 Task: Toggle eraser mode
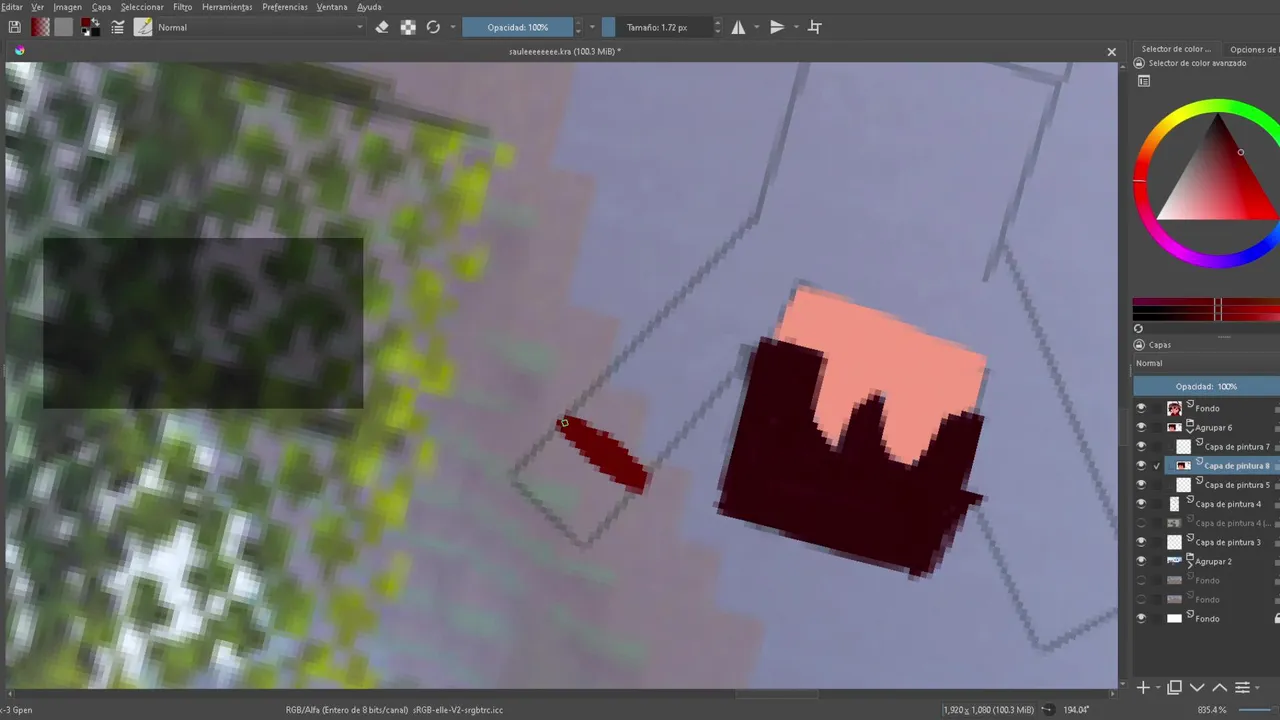(x=381, y=27)
